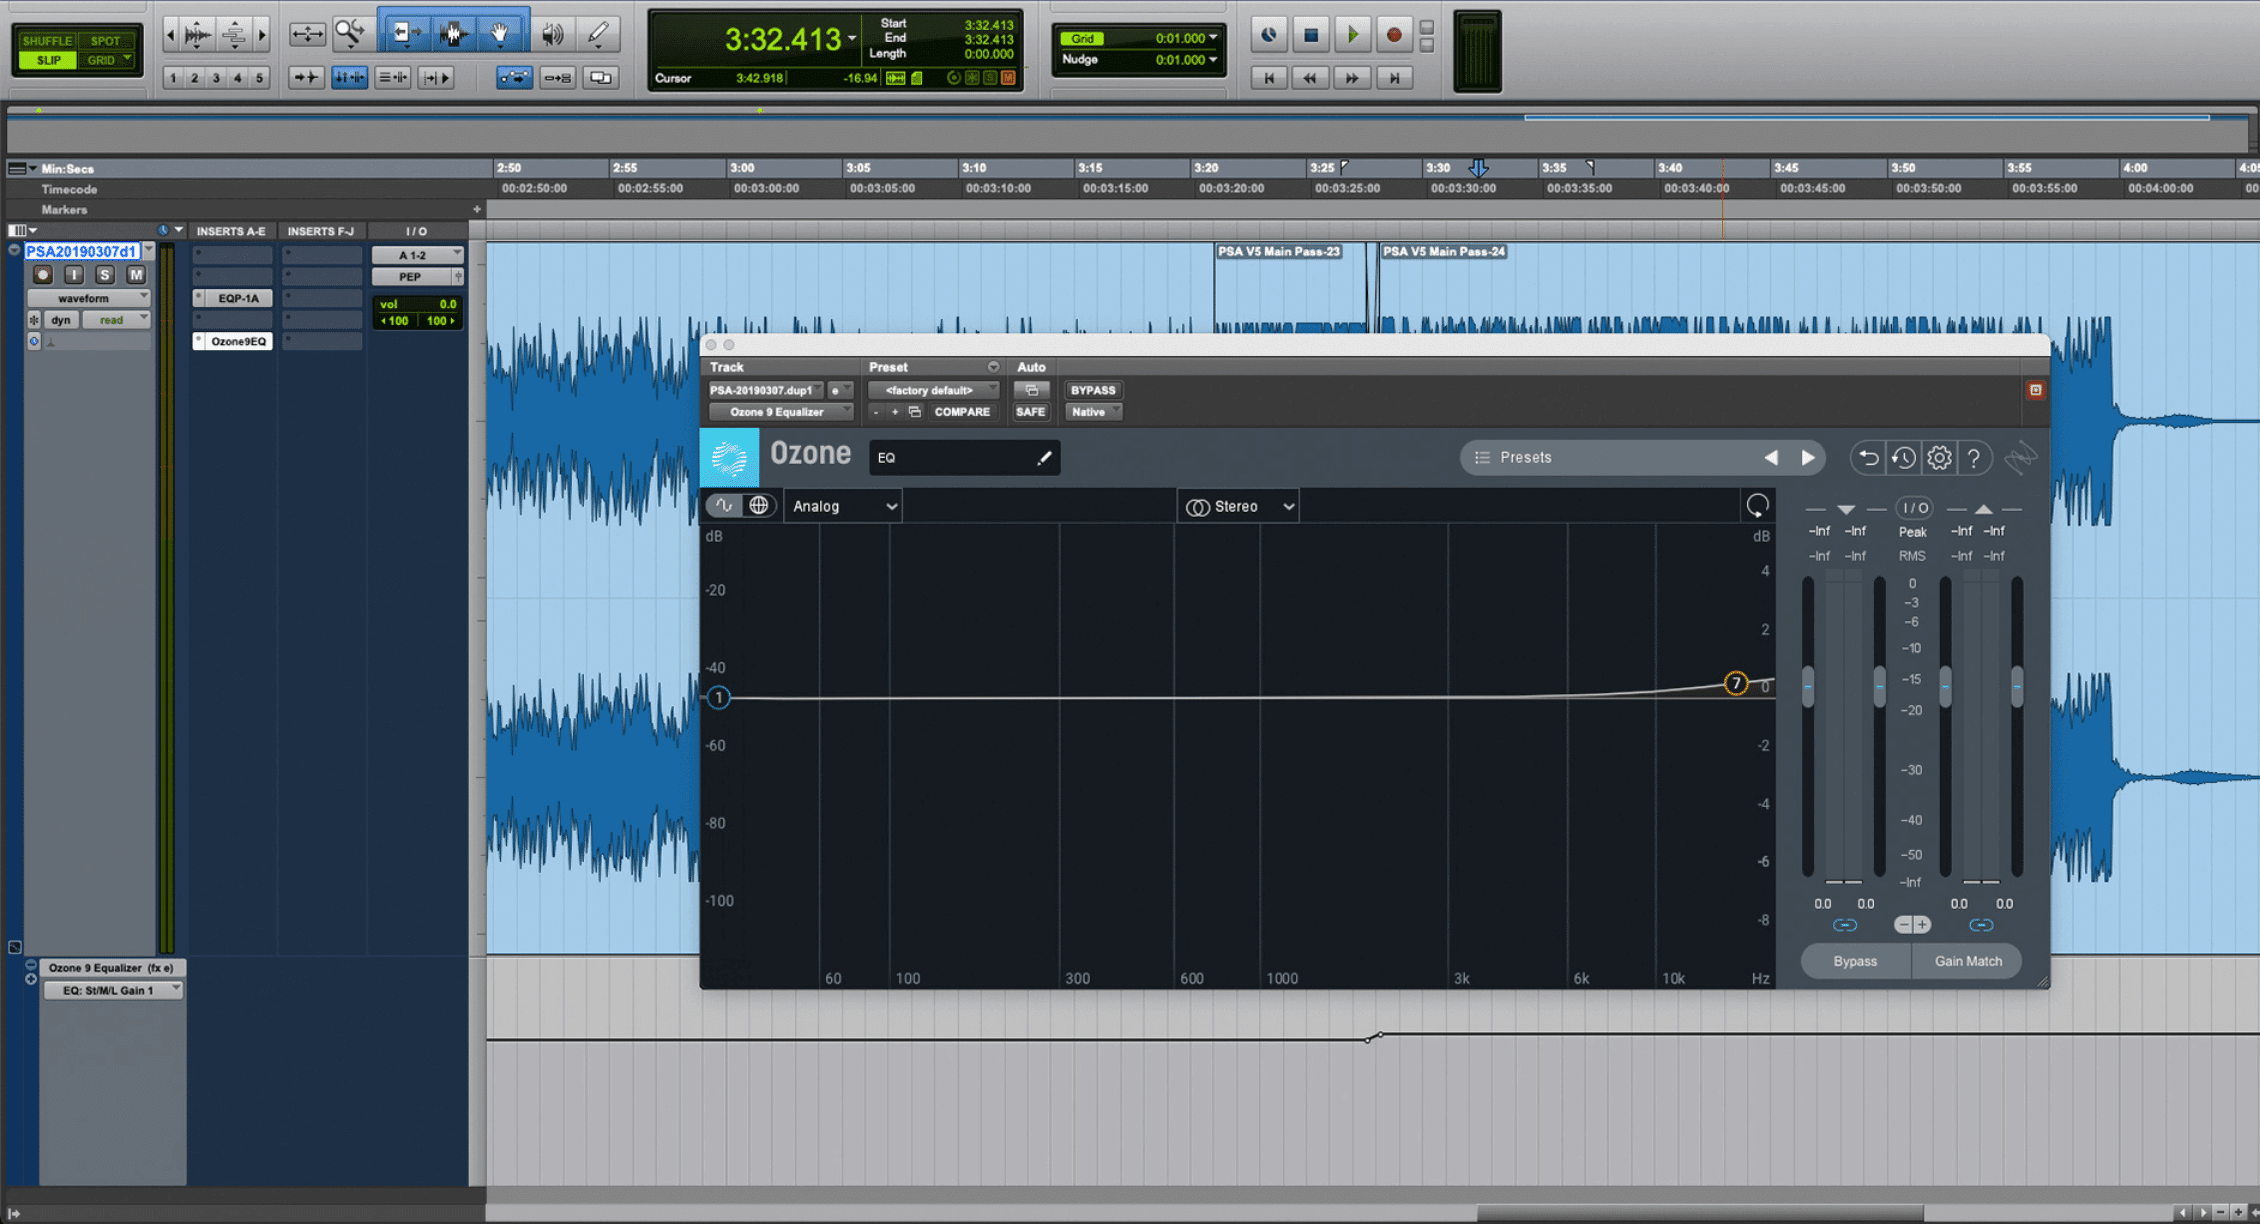The image size is (2260, 1224).
Task: Open the read automation mode dropdown
Action: [x=116, y=320]
